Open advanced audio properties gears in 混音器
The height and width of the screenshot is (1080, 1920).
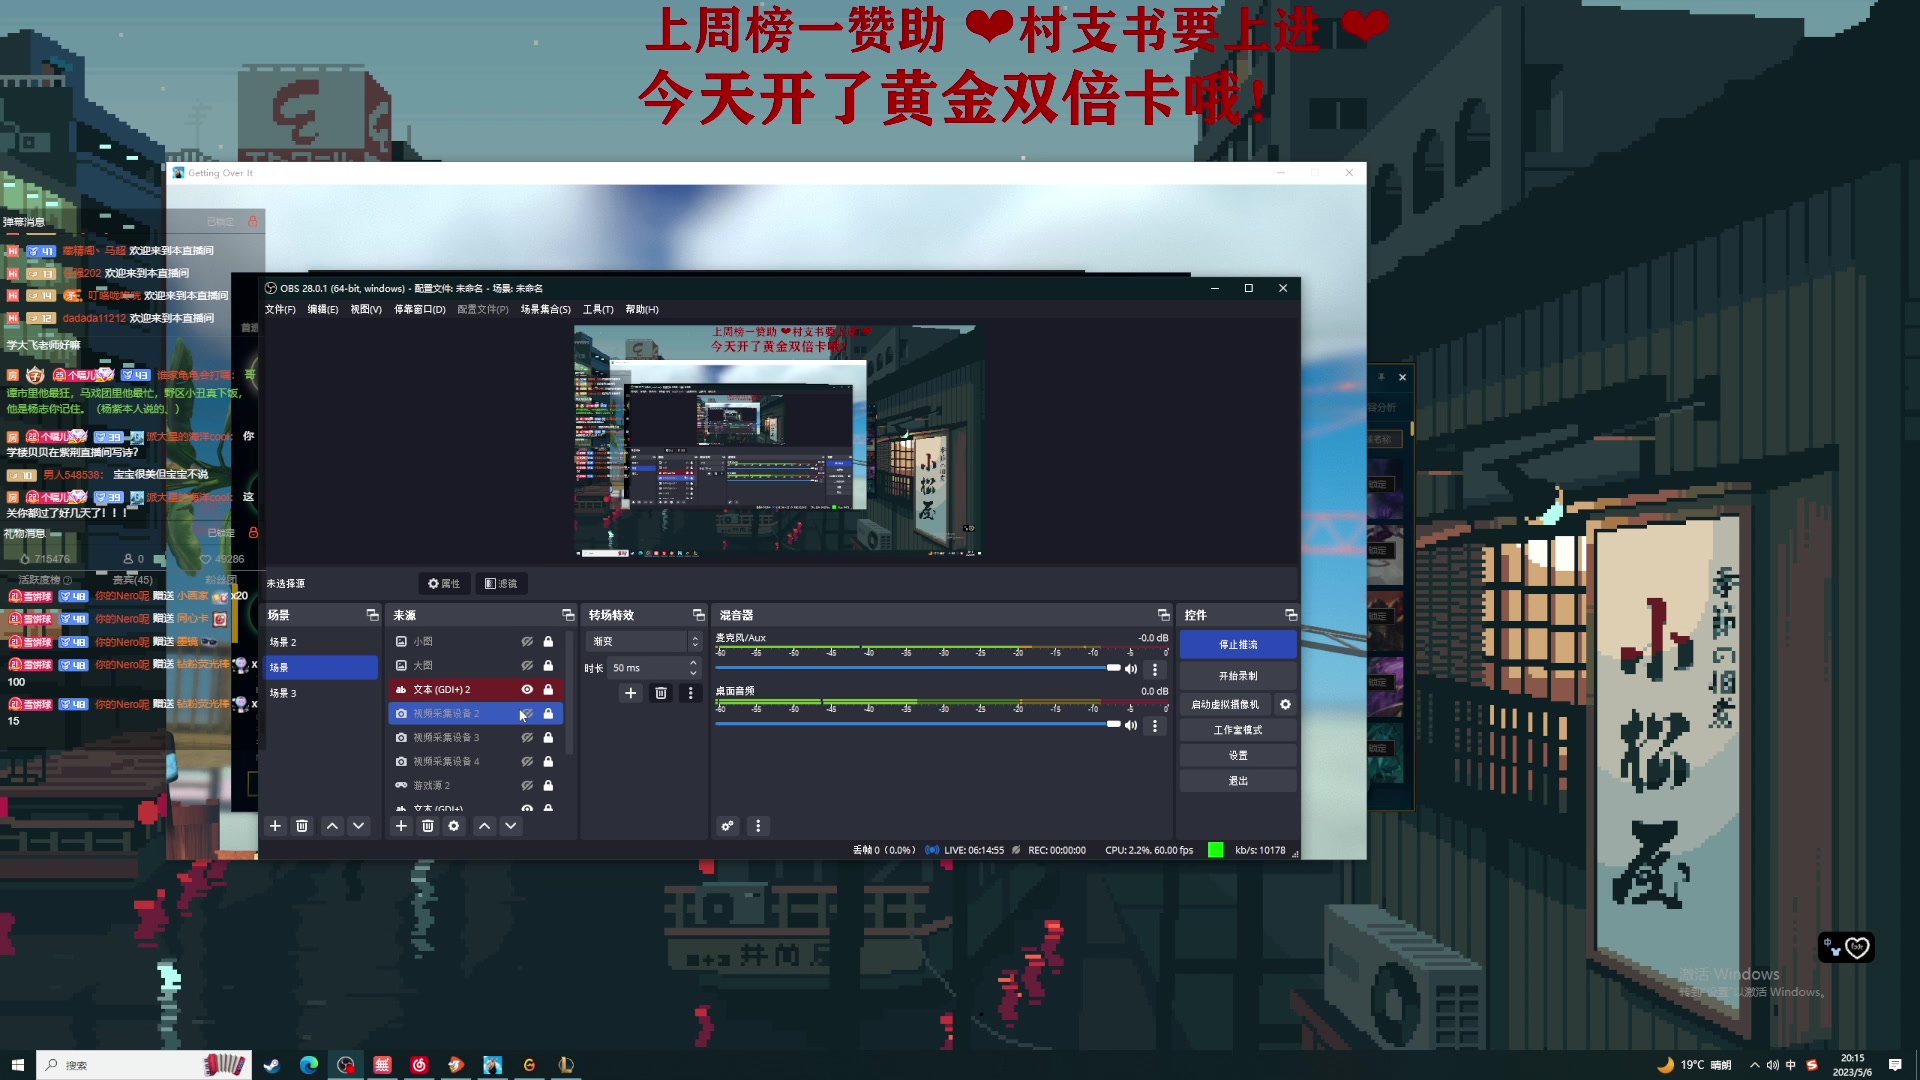click(x=728, y=826)
